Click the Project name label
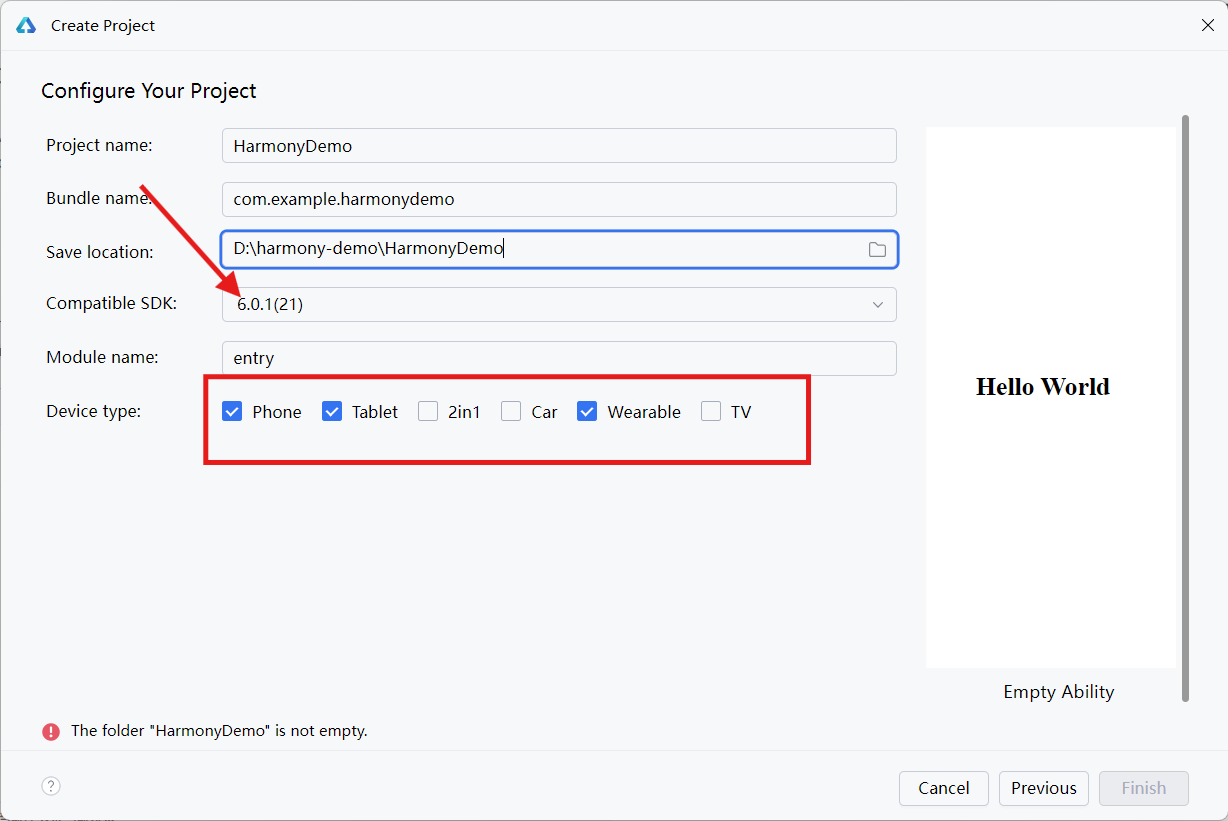 point(99,145)
